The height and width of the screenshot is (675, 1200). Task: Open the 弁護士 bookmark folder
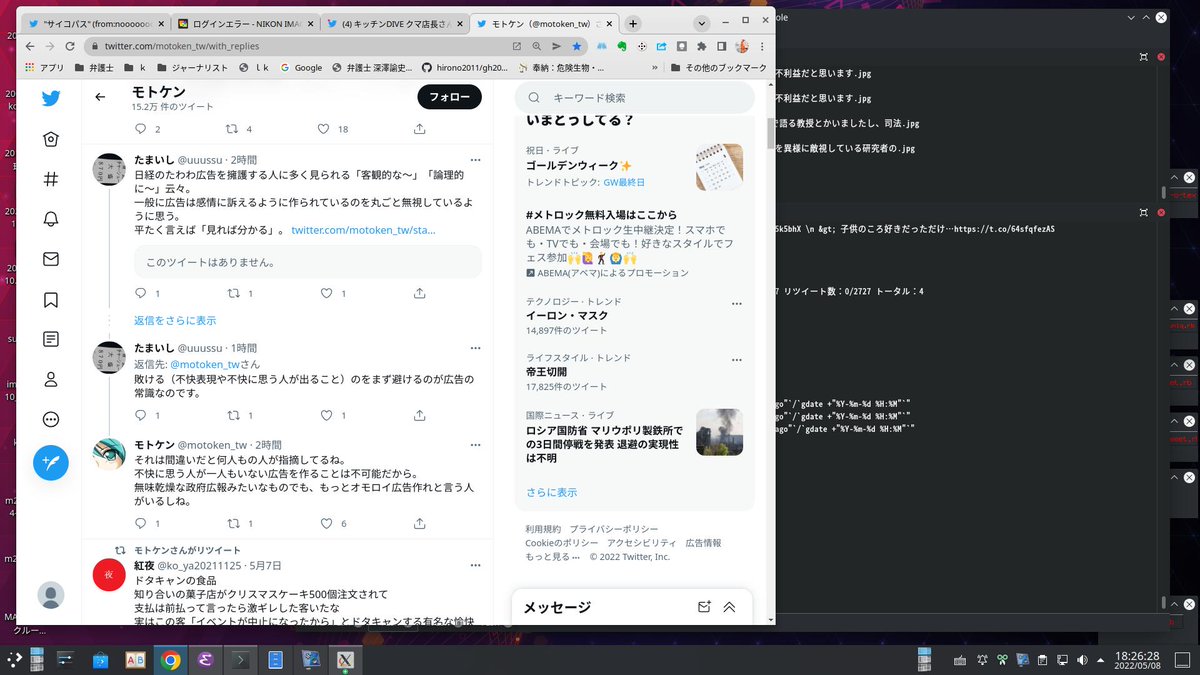pyautogui.click(x=93, y=68)
